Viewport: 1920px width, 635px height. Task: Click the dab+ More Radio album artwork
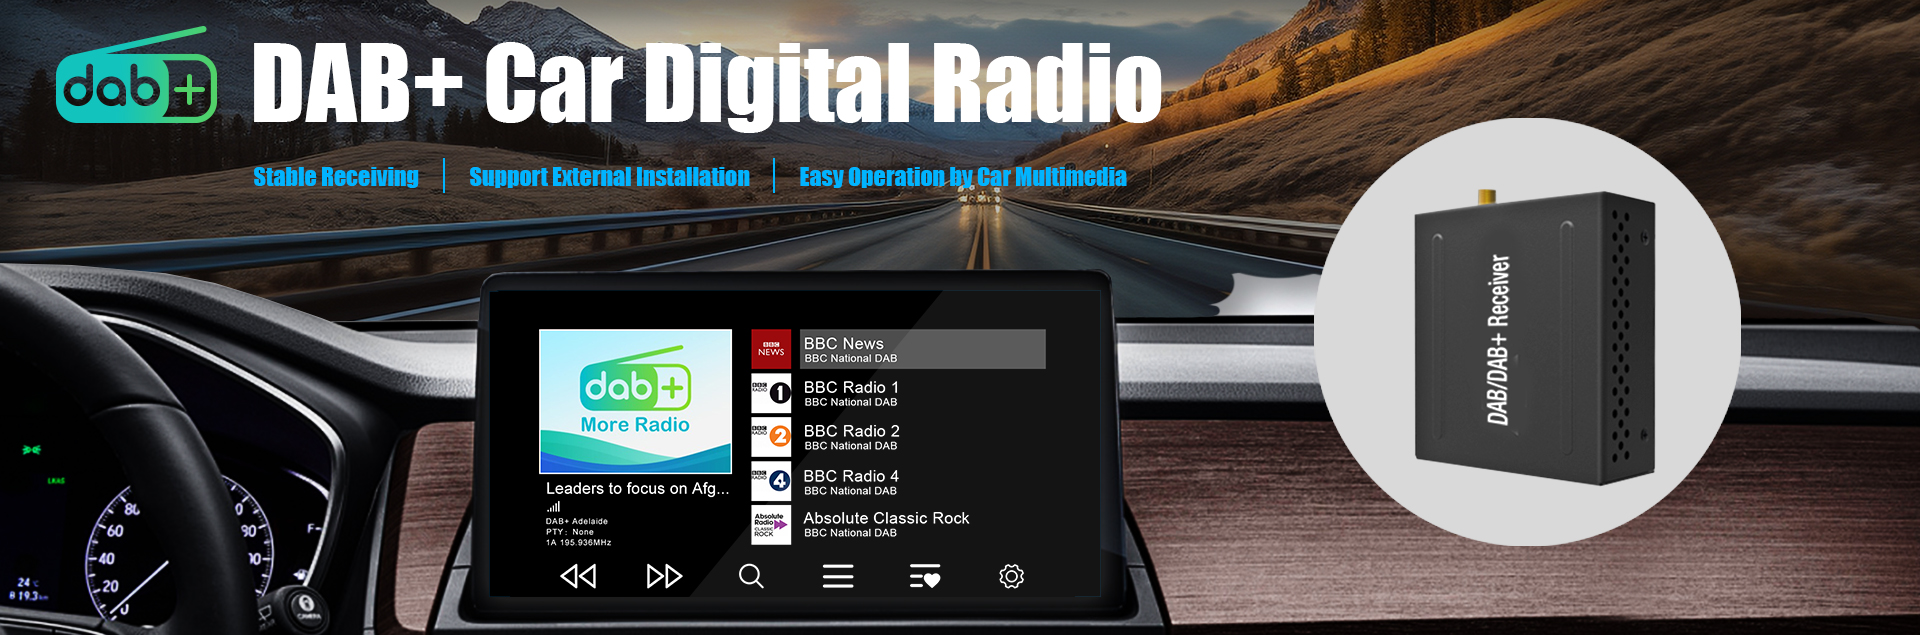(636, 401)
